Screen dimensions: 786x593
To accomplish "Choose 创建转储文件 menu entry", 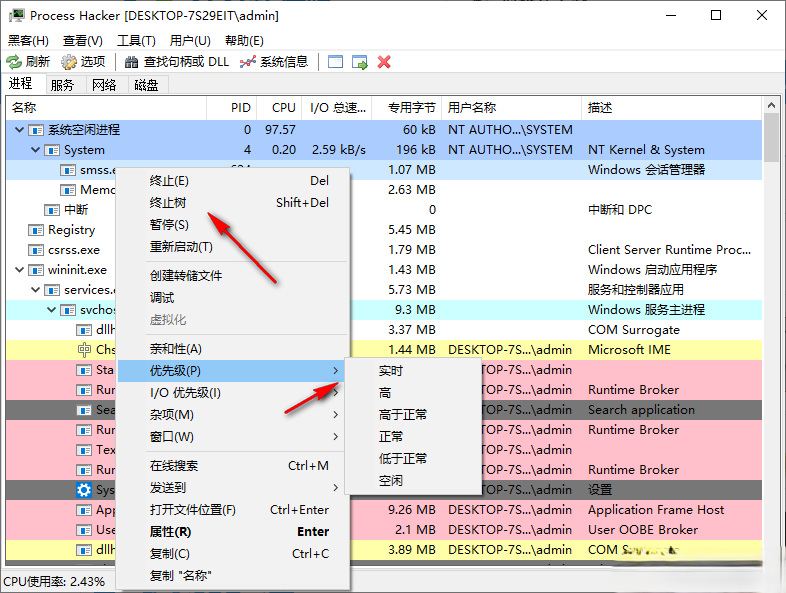I will 232,276.
